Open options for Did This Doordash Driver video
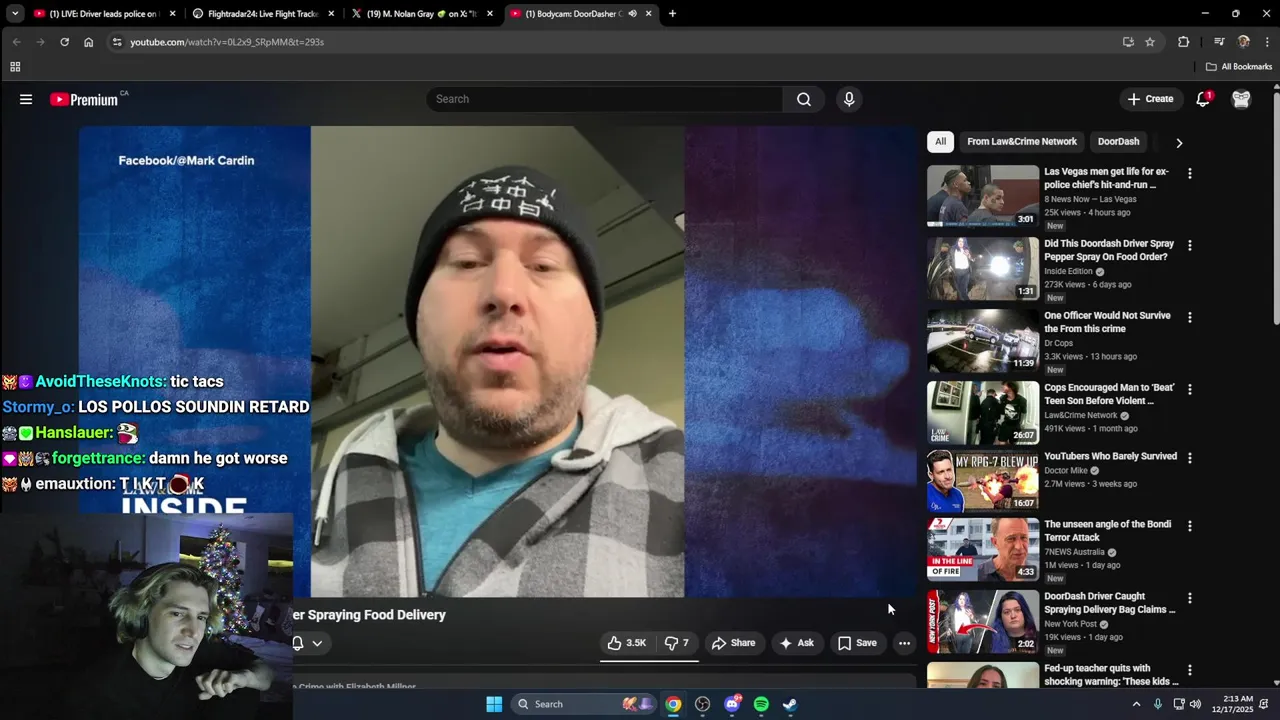The image size is (1280, 720). coord(1189,246)
